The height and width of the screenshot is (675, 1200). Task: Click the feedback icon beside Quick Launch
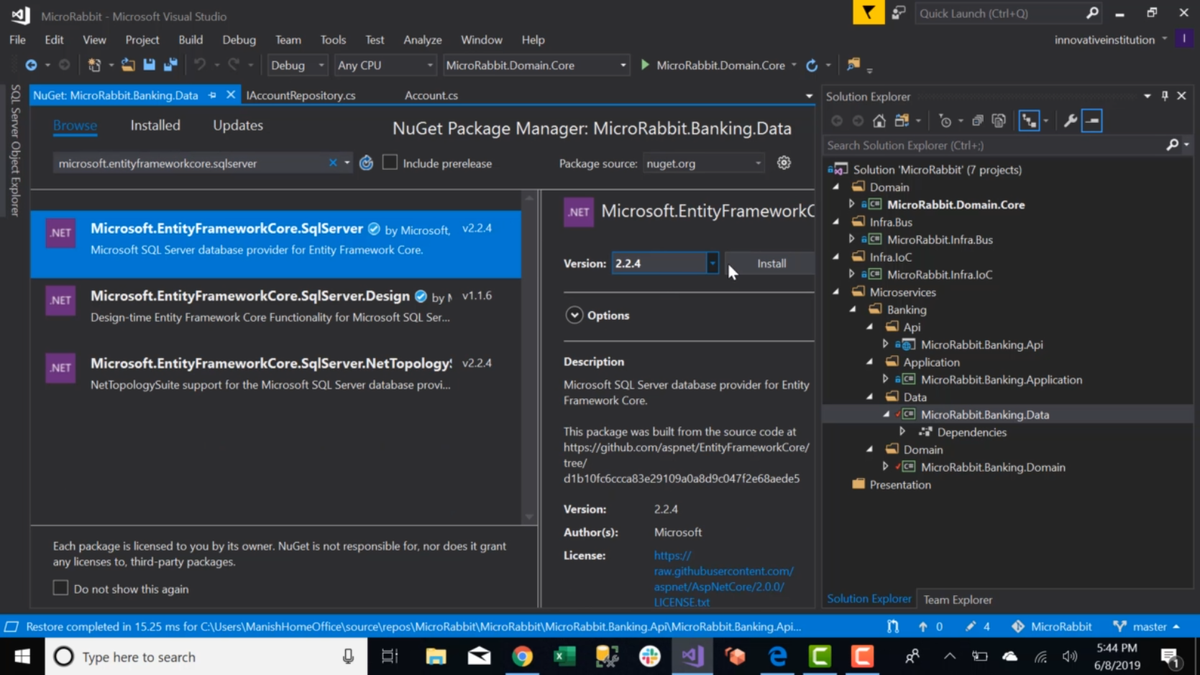pyautogui.click(x=898, y=13)
